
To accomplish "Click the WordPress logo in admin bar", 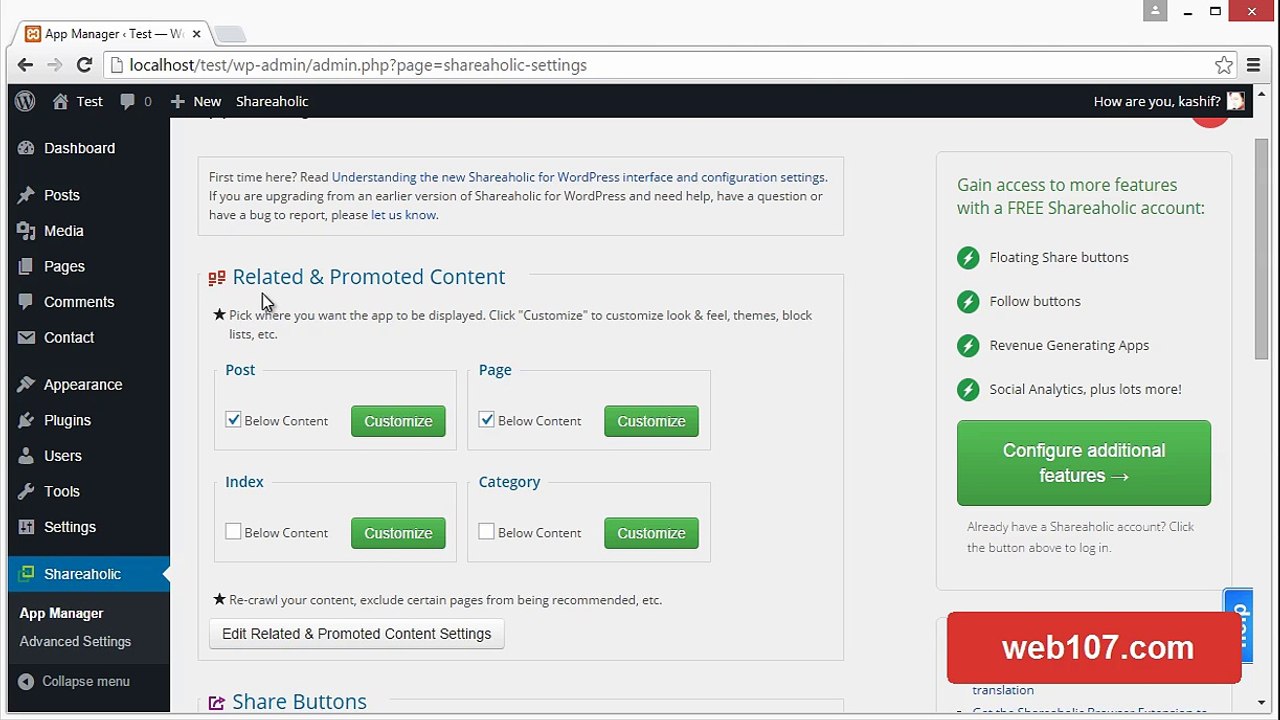I will 26,101.
